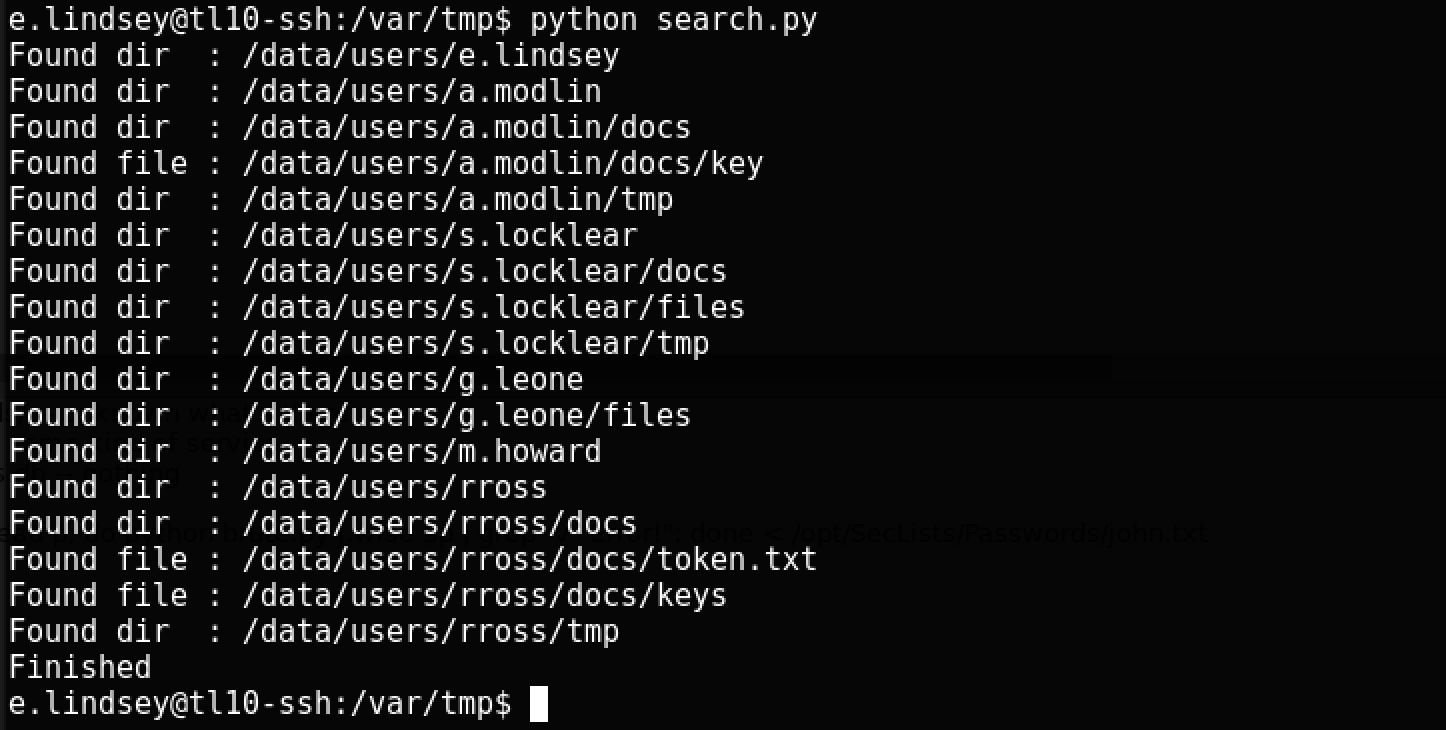Click the /data/users/rross/docs/keys file path

(x=484, y=595)
